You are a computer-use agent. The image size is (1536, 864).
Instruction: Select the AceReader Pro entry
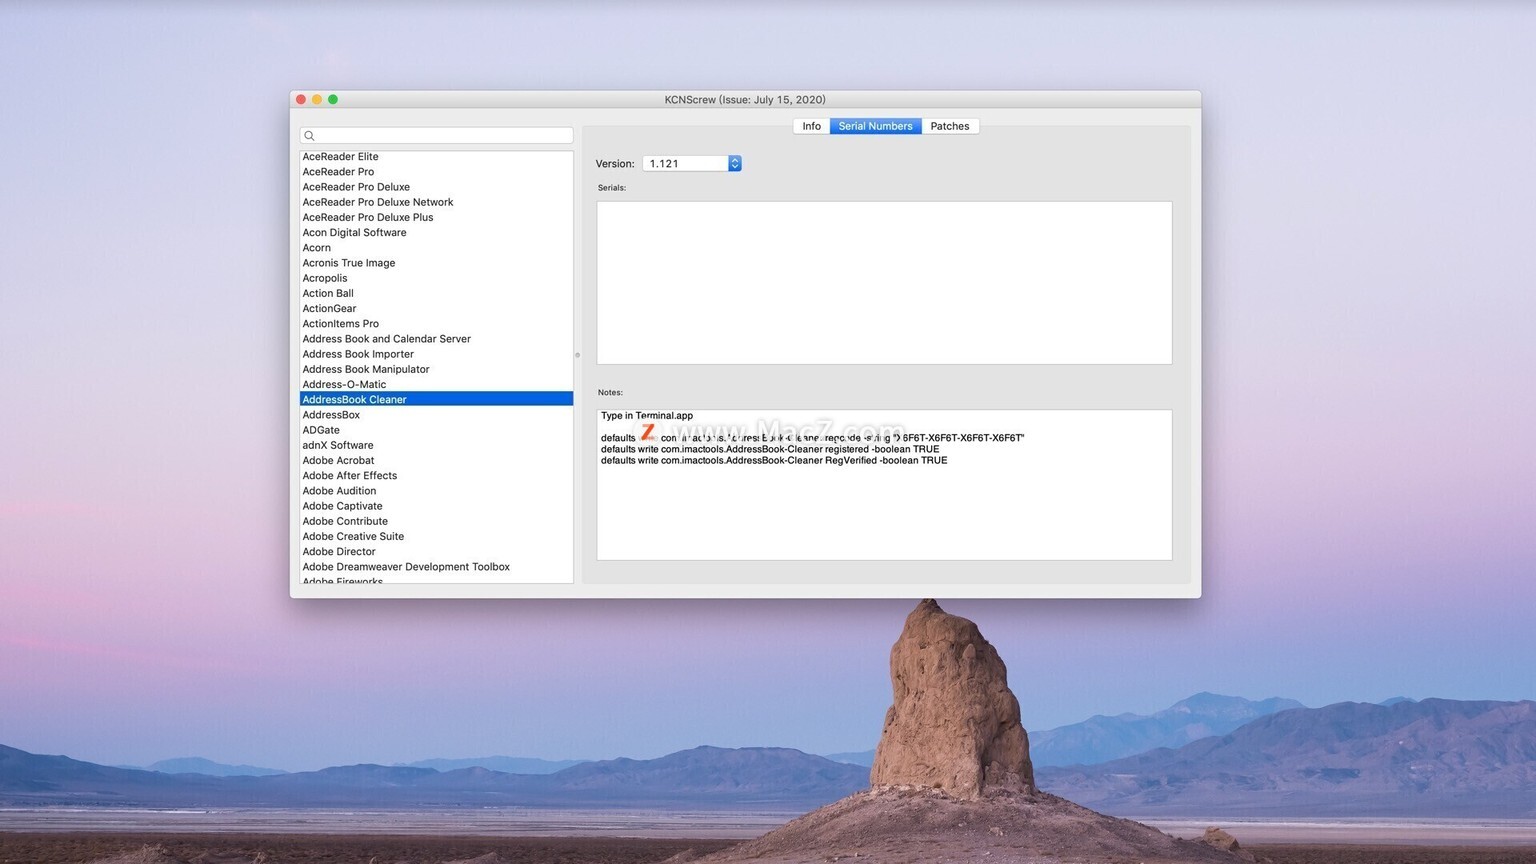tap(436, 172)
